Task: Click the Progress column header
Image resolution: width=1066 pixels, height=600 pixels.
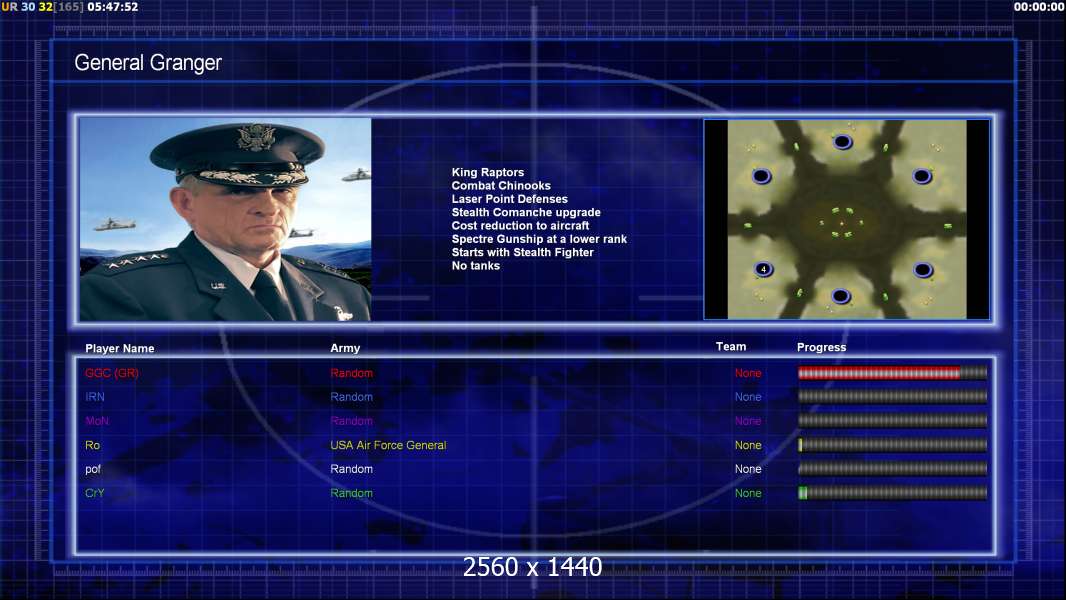Action: [821, 347]
